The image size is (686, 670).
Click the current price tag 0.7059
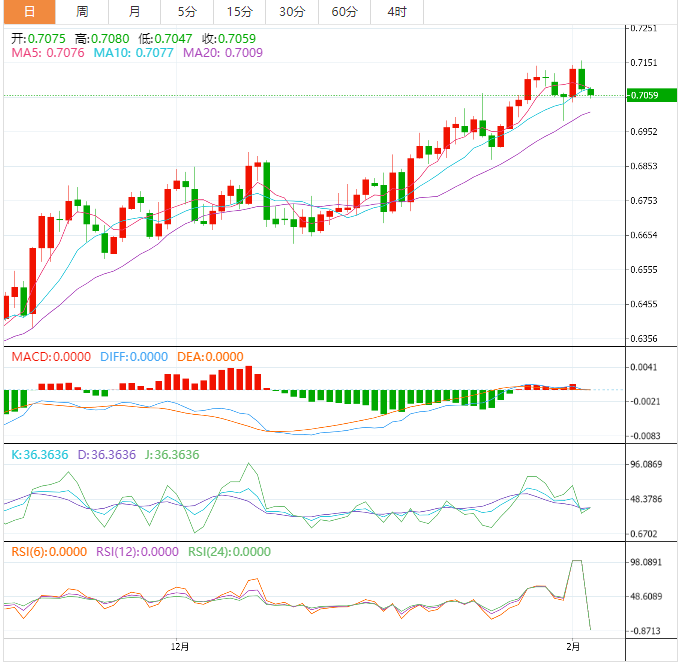coord(645,95)
